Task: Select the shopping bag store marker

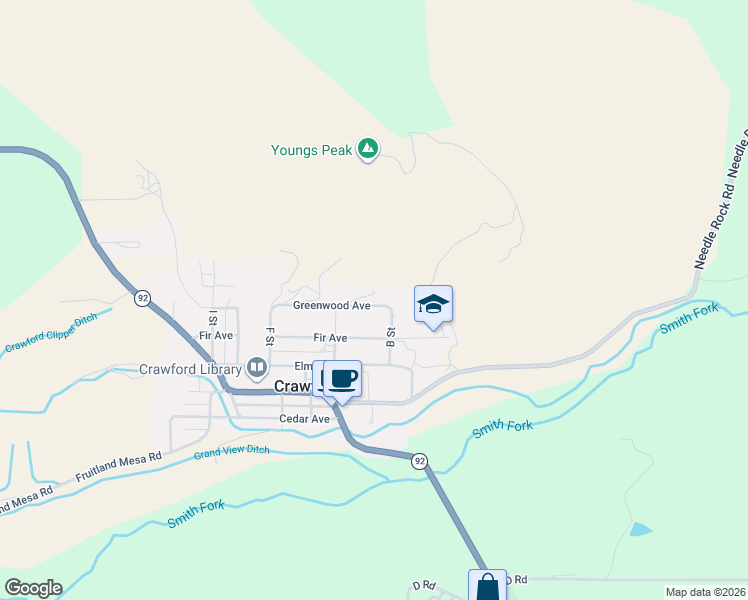Action: (488, 585)
